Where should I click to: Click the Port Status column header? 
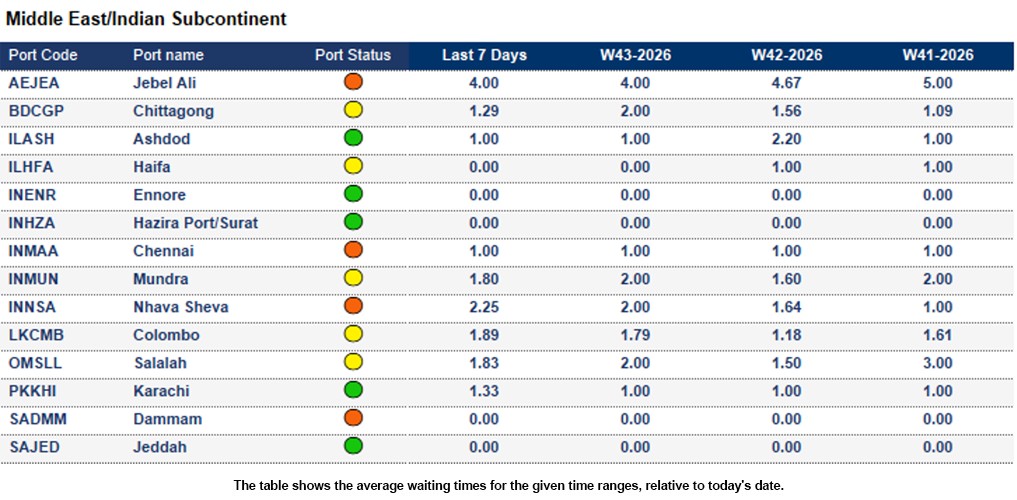tap(353, 56)
